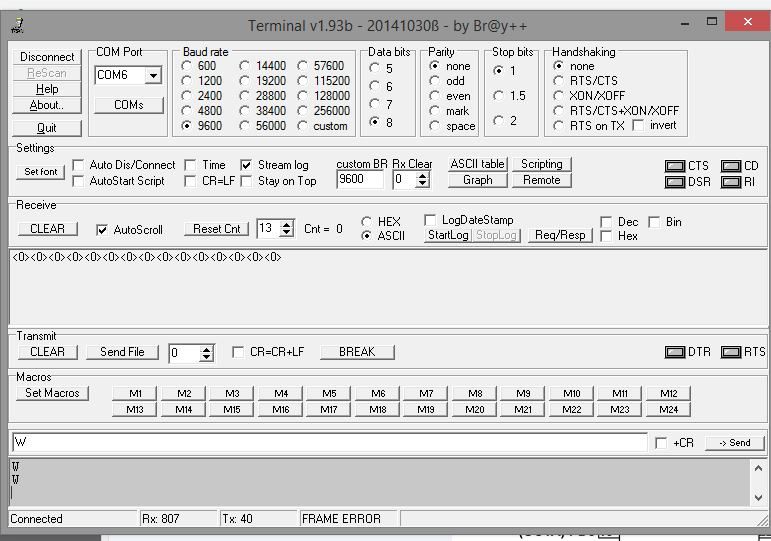Select custom baud rate option

coord(302,126)
